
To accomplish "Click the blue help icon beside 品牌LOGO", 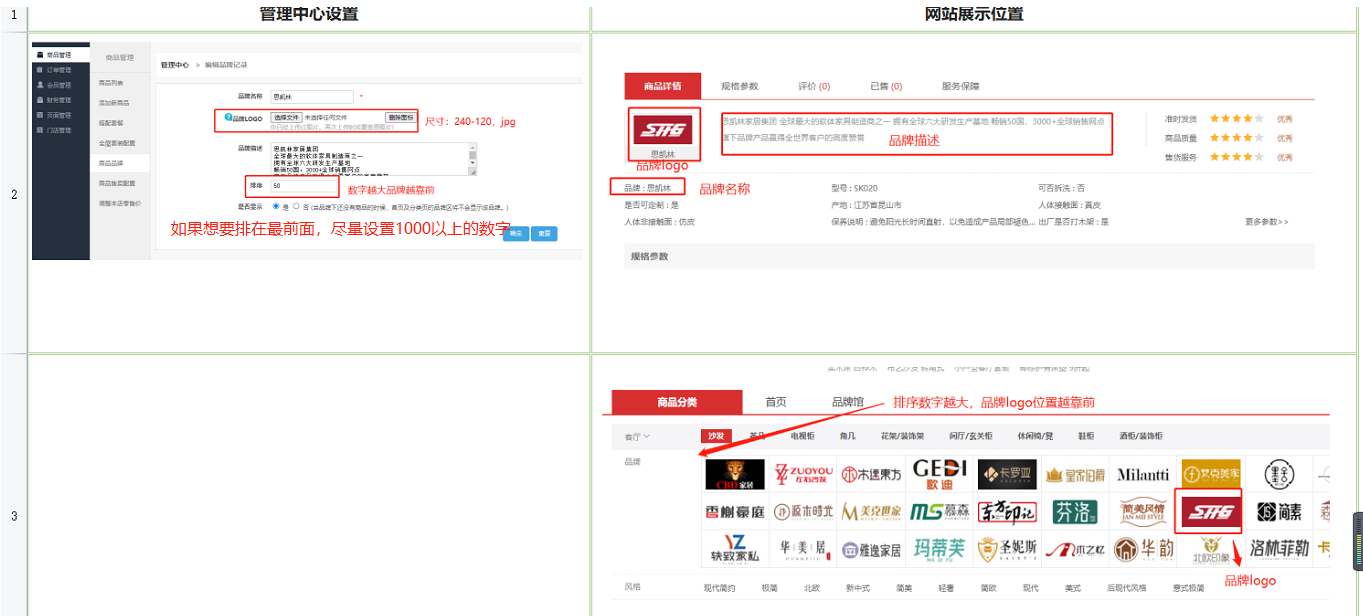I will click(x=228, y=117).
